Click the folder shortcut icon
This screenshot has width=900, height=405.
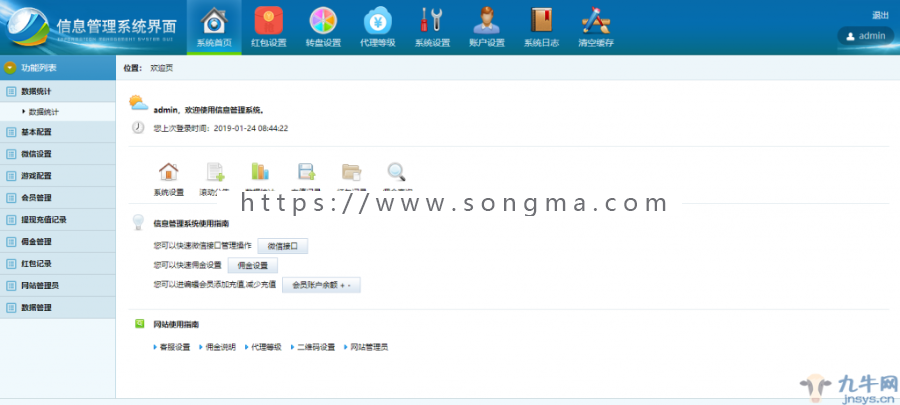pyautogui.click(x=351, y=172)
